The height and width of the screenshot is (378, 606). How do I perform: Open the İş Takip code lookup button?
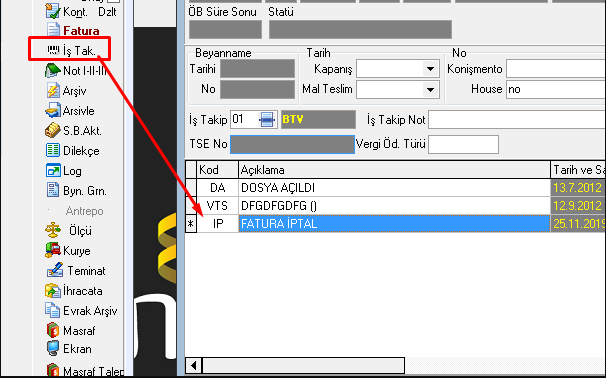(267, 119)
